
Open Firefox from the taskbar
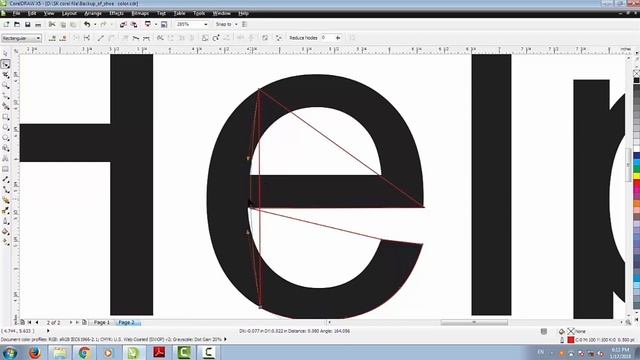[35, 352]
